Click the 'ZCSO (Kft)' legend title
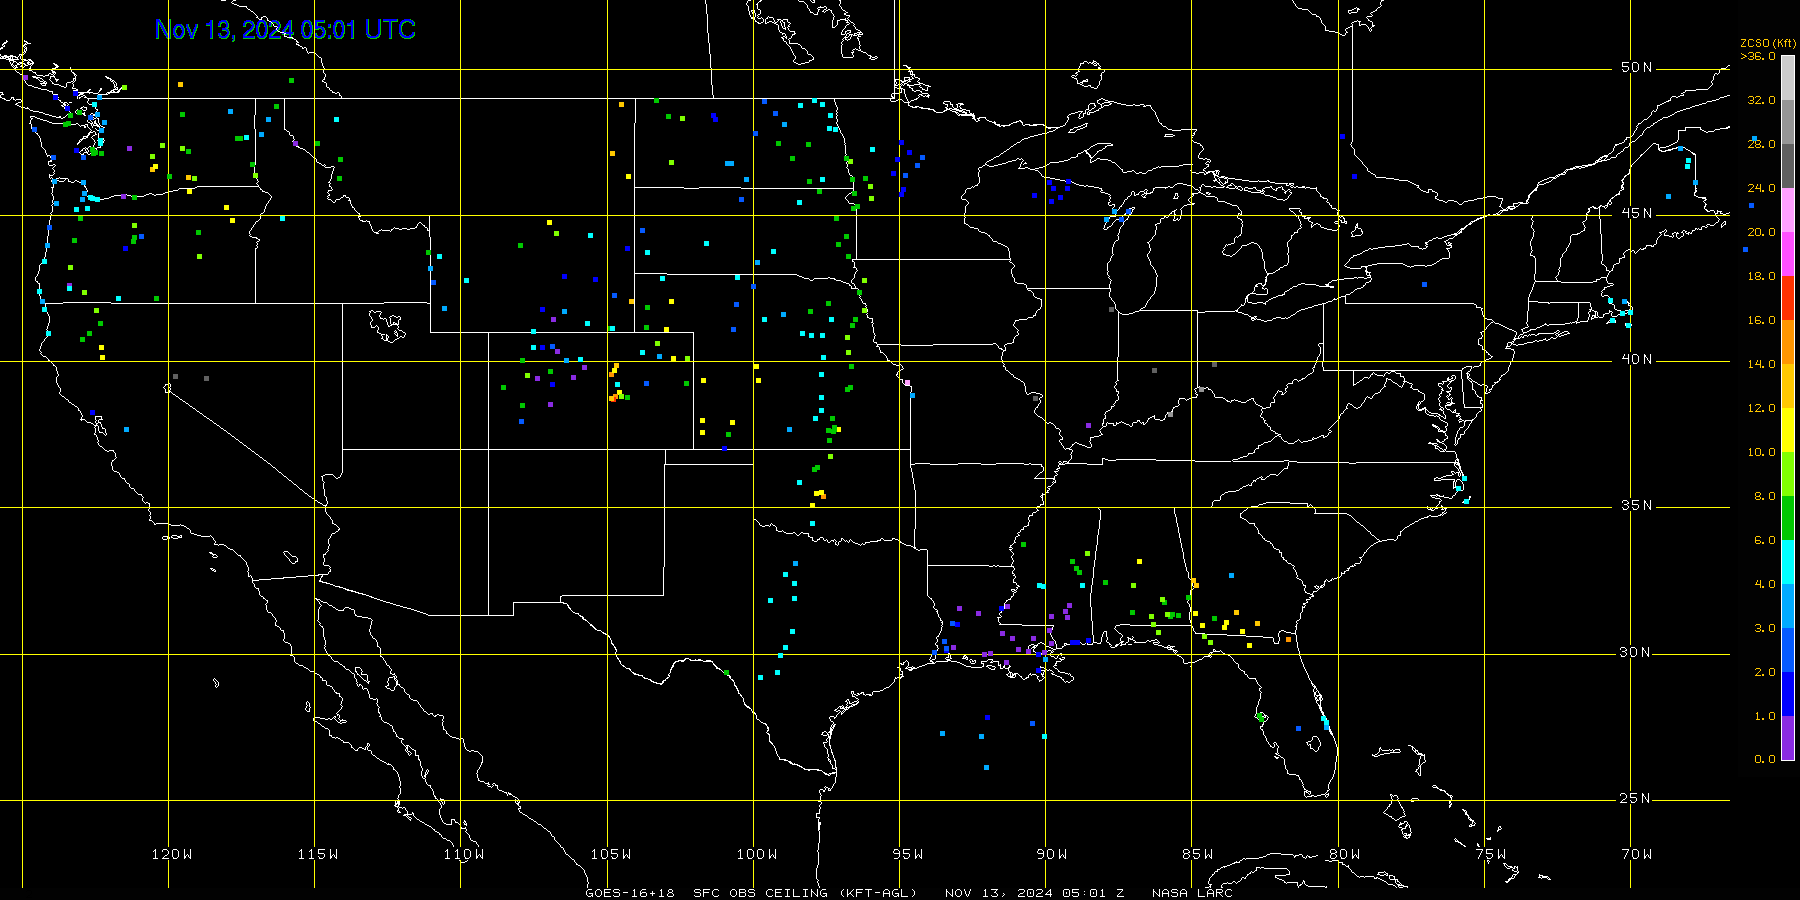 (1767, 43)
